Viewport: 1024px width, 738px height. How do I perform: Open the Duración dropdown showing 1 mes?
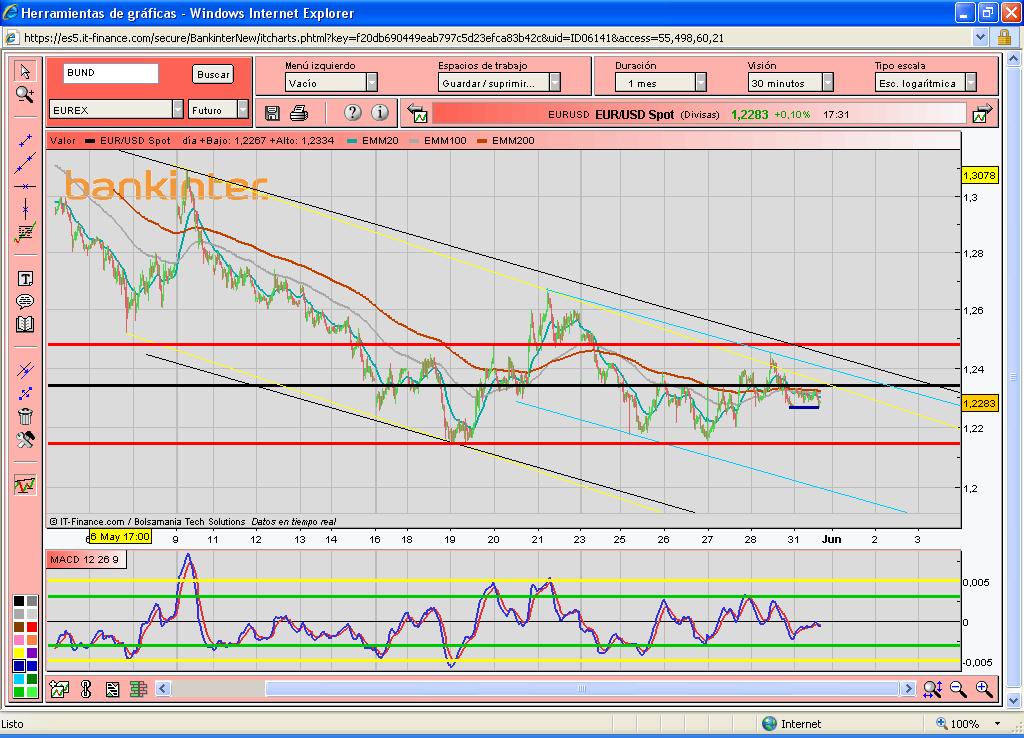pyautogui.click(x=700, y=83)
